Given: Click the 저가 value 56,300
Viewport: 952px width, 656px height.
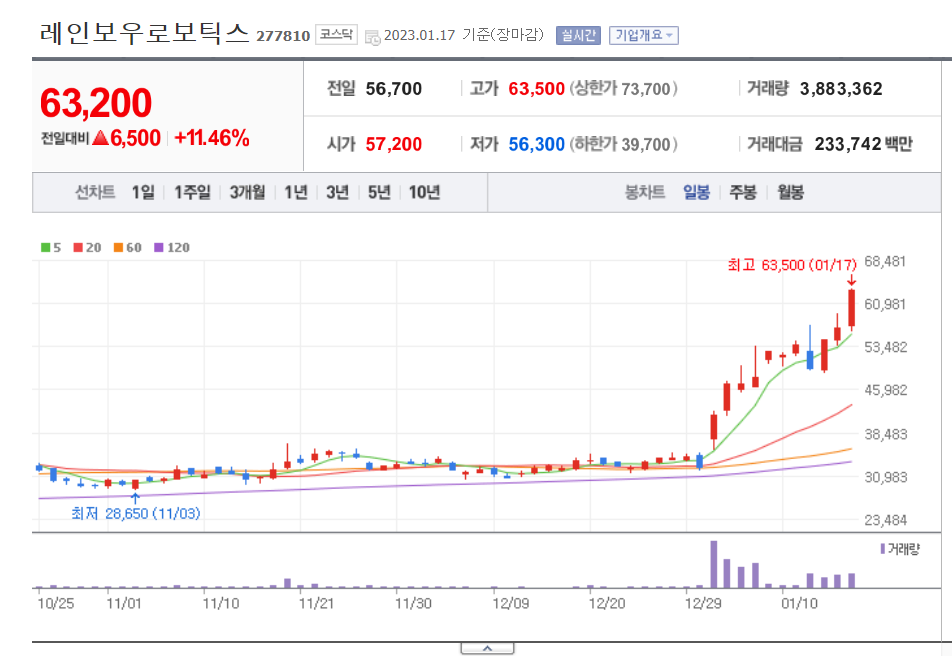Looking at the screenshot, I should pos(537,144).
